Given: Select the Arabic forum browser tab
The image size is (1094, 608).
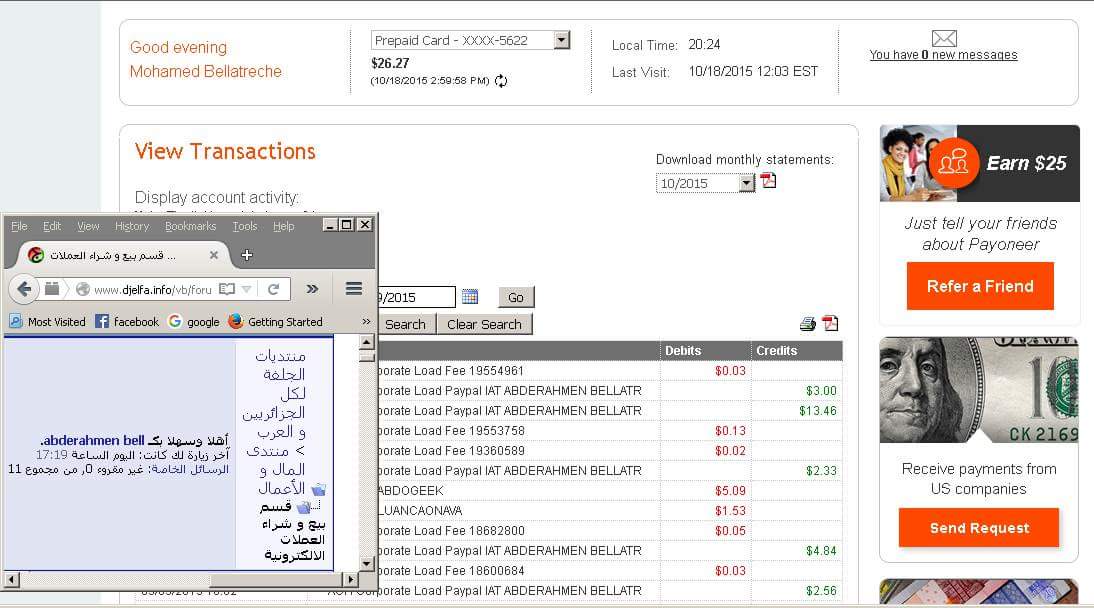Looking at the screenshot, I should pyautogui.click(x=124, y=255).
